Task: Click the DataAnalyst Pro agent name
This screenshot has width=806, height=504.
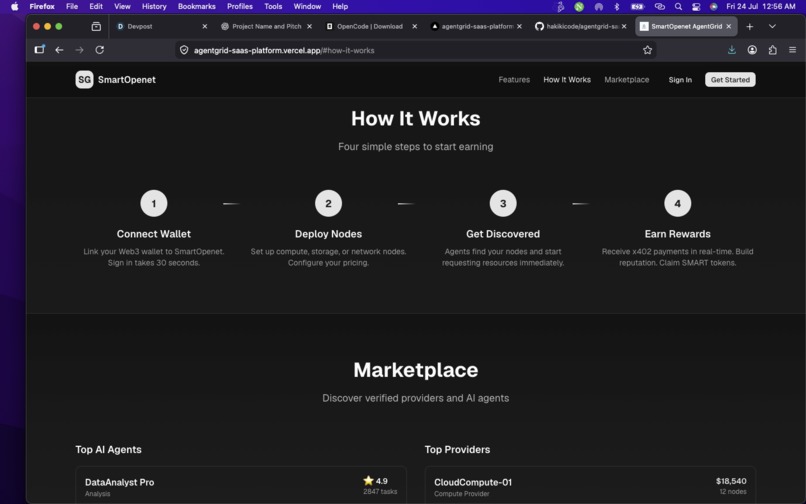Action: click(119, 482)
